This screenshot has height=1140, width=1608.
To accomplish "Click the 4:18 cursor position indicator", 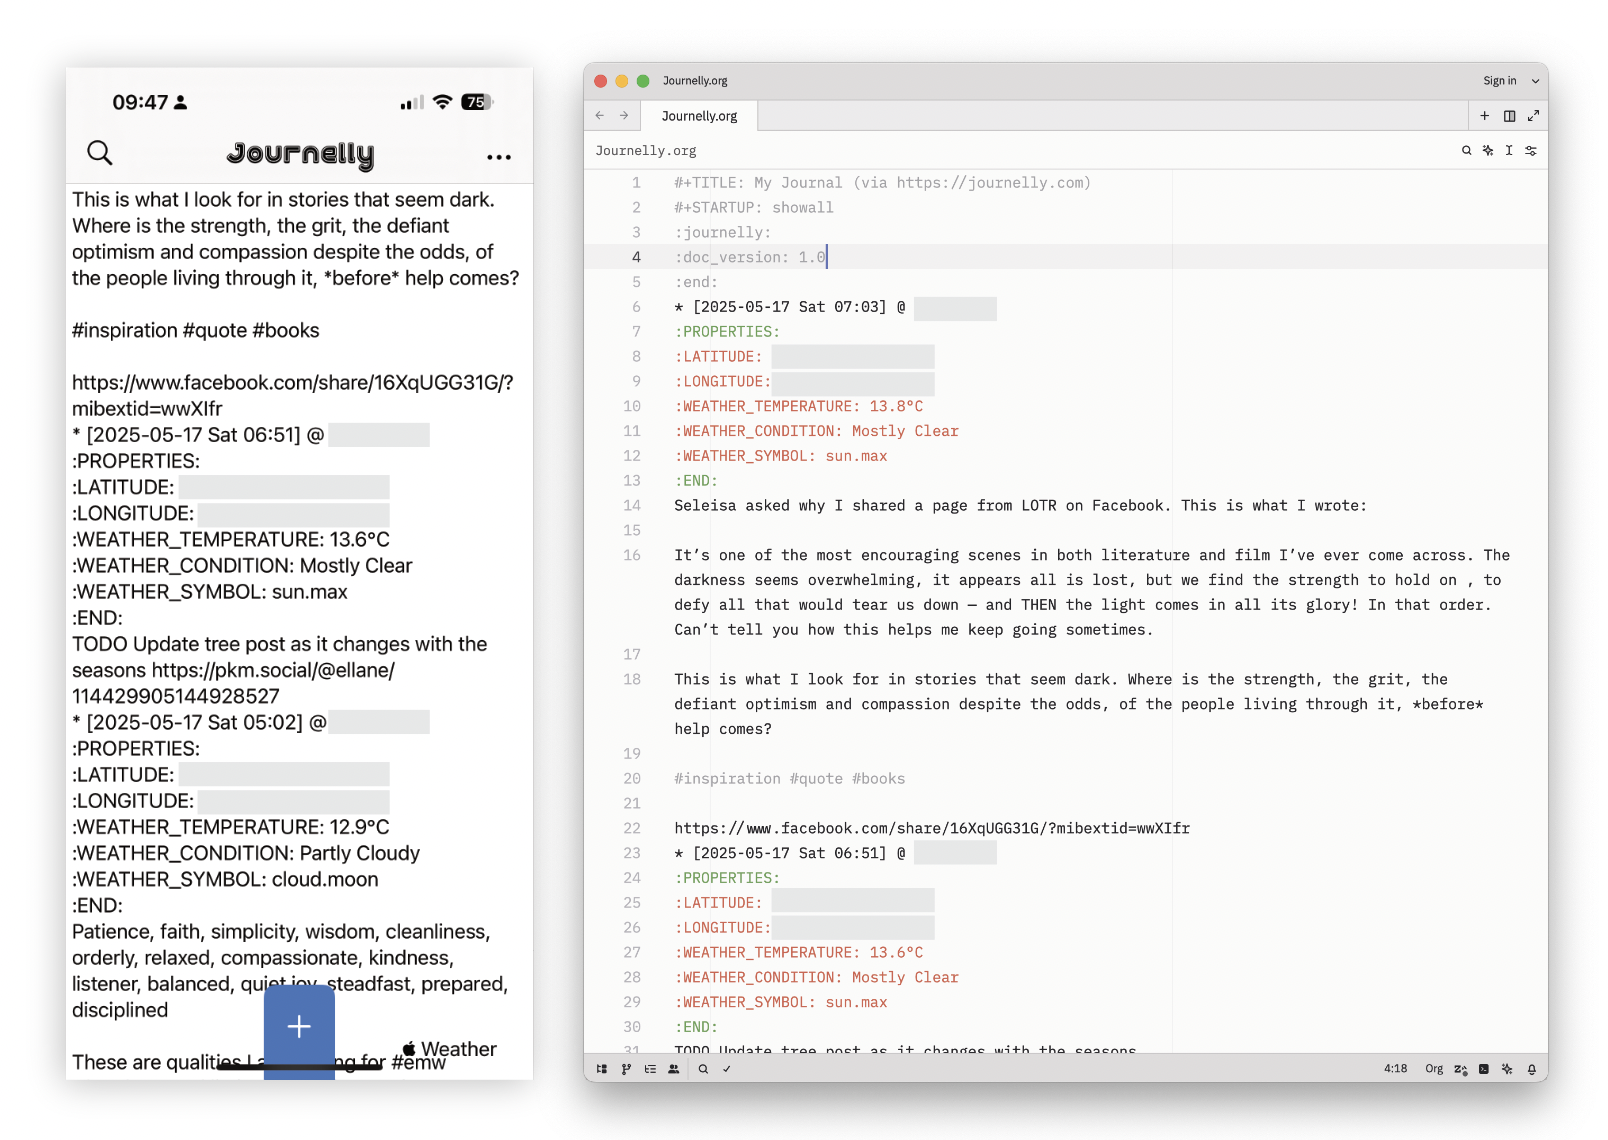I will coord(1395,1069).
